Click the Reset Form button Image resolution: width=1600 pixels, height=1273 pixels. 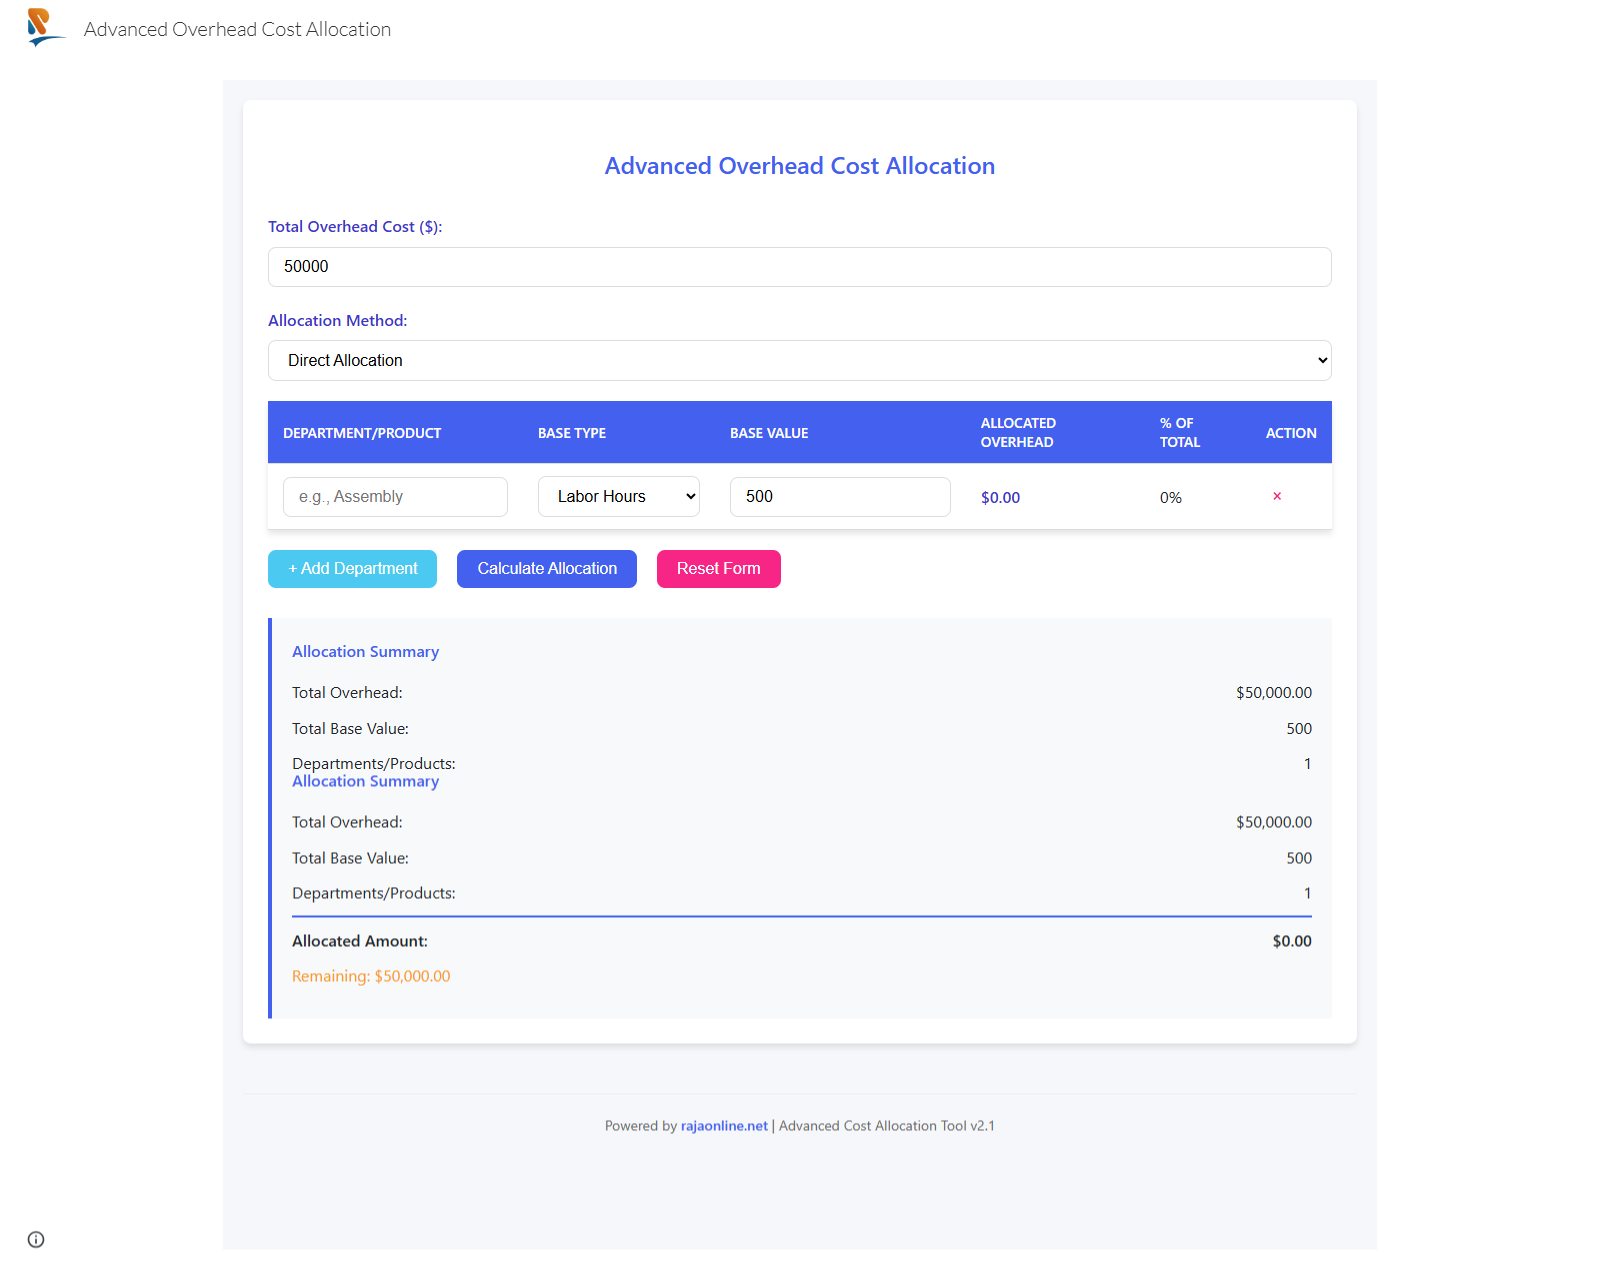[719, 569]
